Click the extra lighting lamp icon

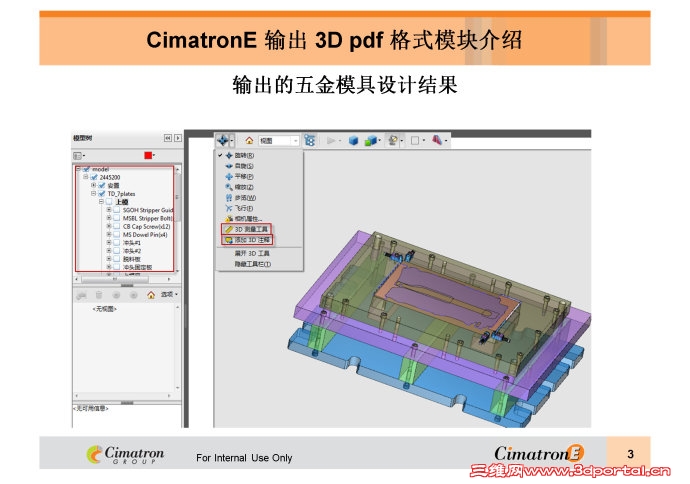click(x=393, y=140)
